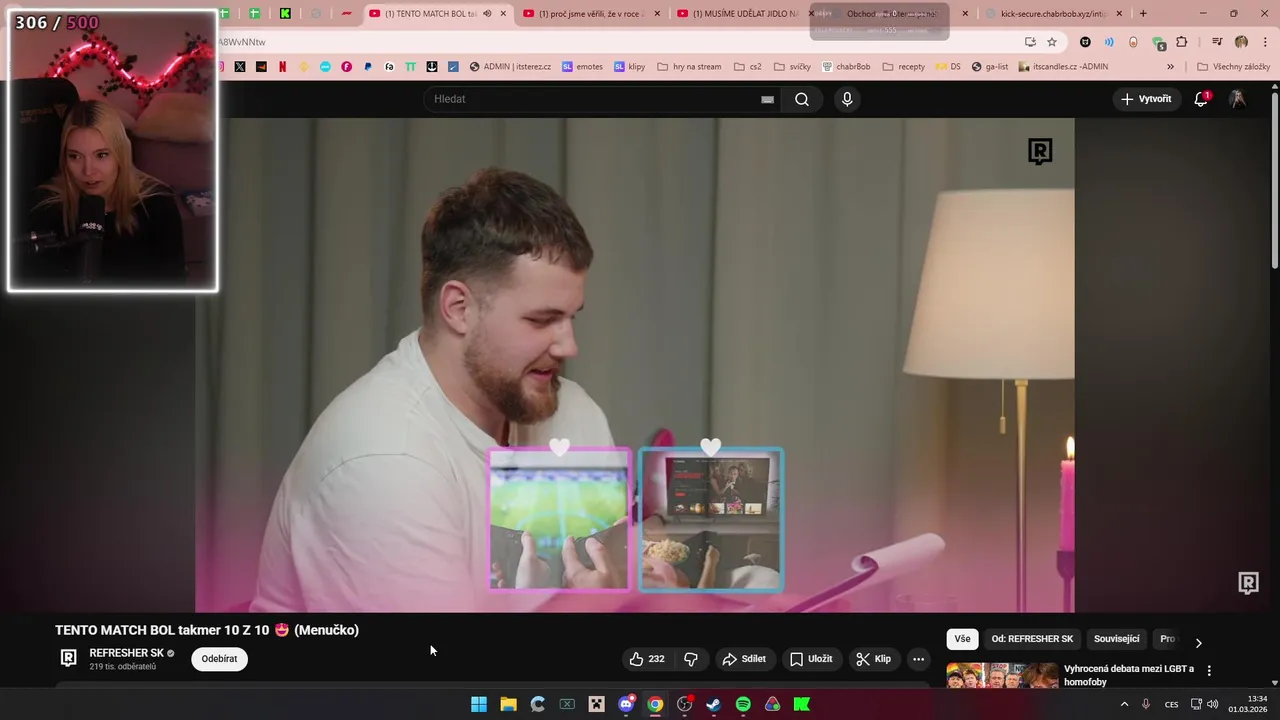Screen dimensions: 1280x720
Task: Bookmark this page with the star
Action: pos(1052,42)
